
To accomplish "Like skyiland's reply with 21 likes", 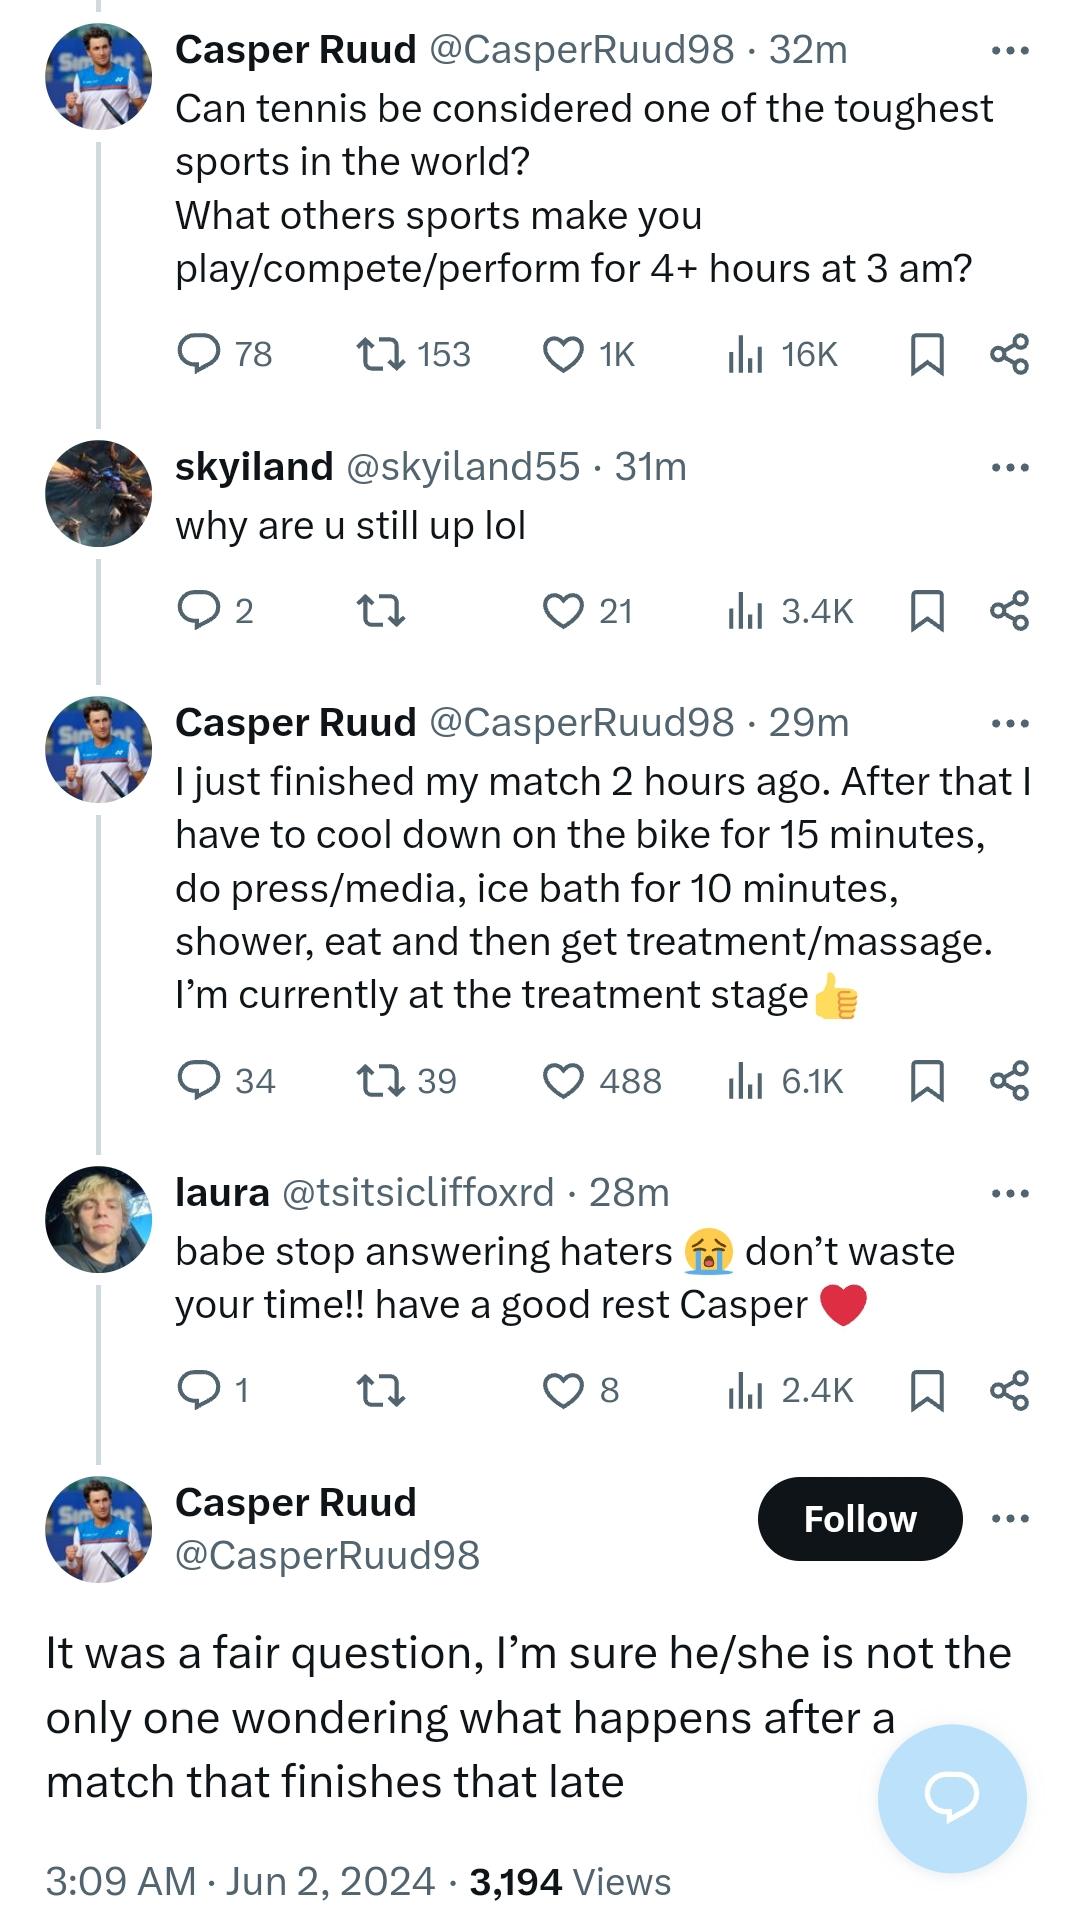I will click(x=563, y=611).
